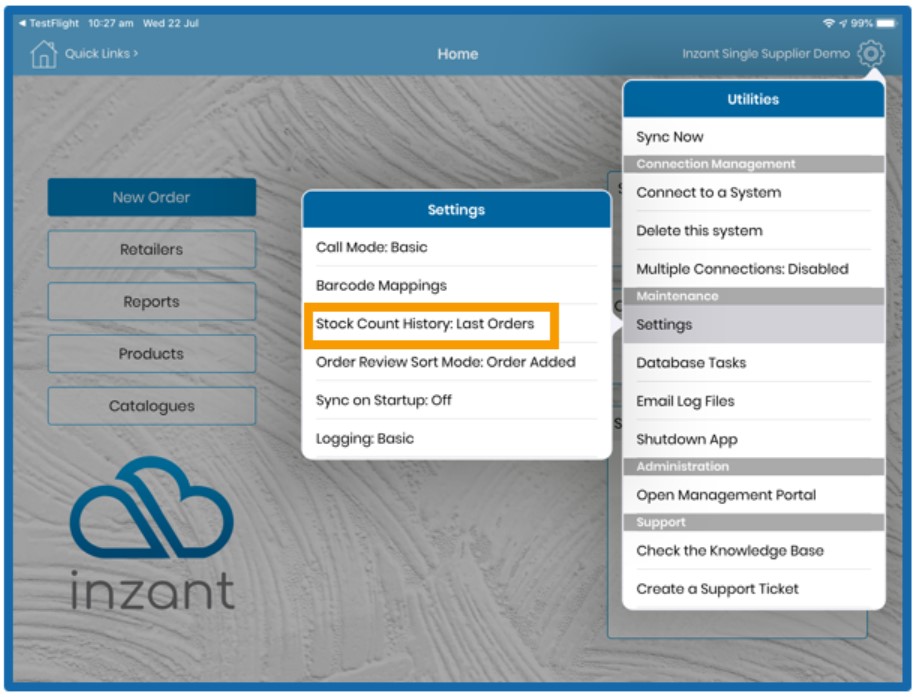Select Delete this system

tap(754, 231)
